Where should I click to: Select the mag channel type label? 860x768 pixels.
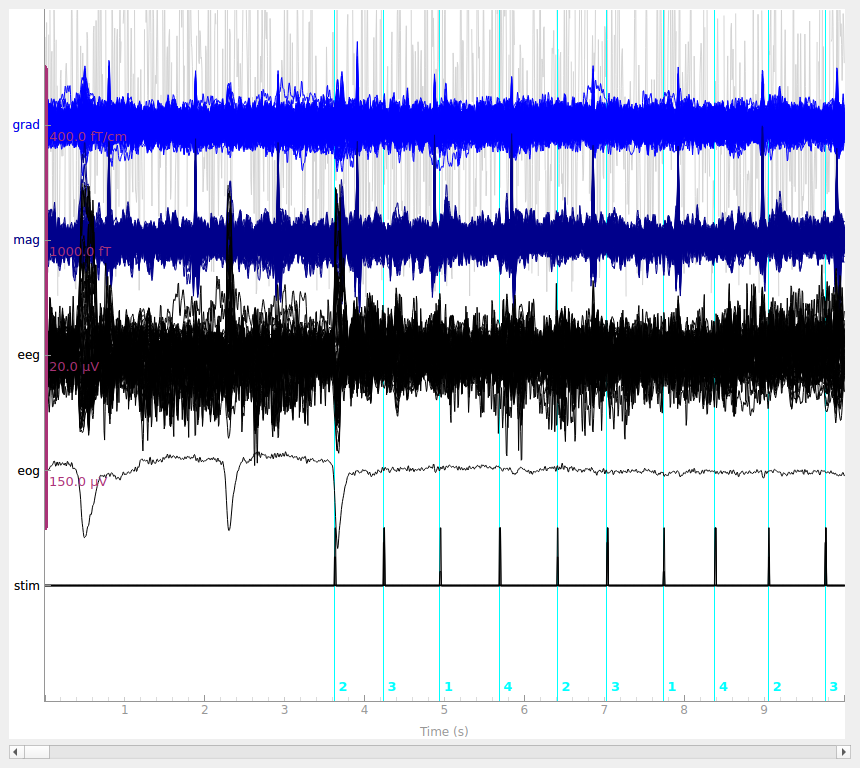(26, 240)
